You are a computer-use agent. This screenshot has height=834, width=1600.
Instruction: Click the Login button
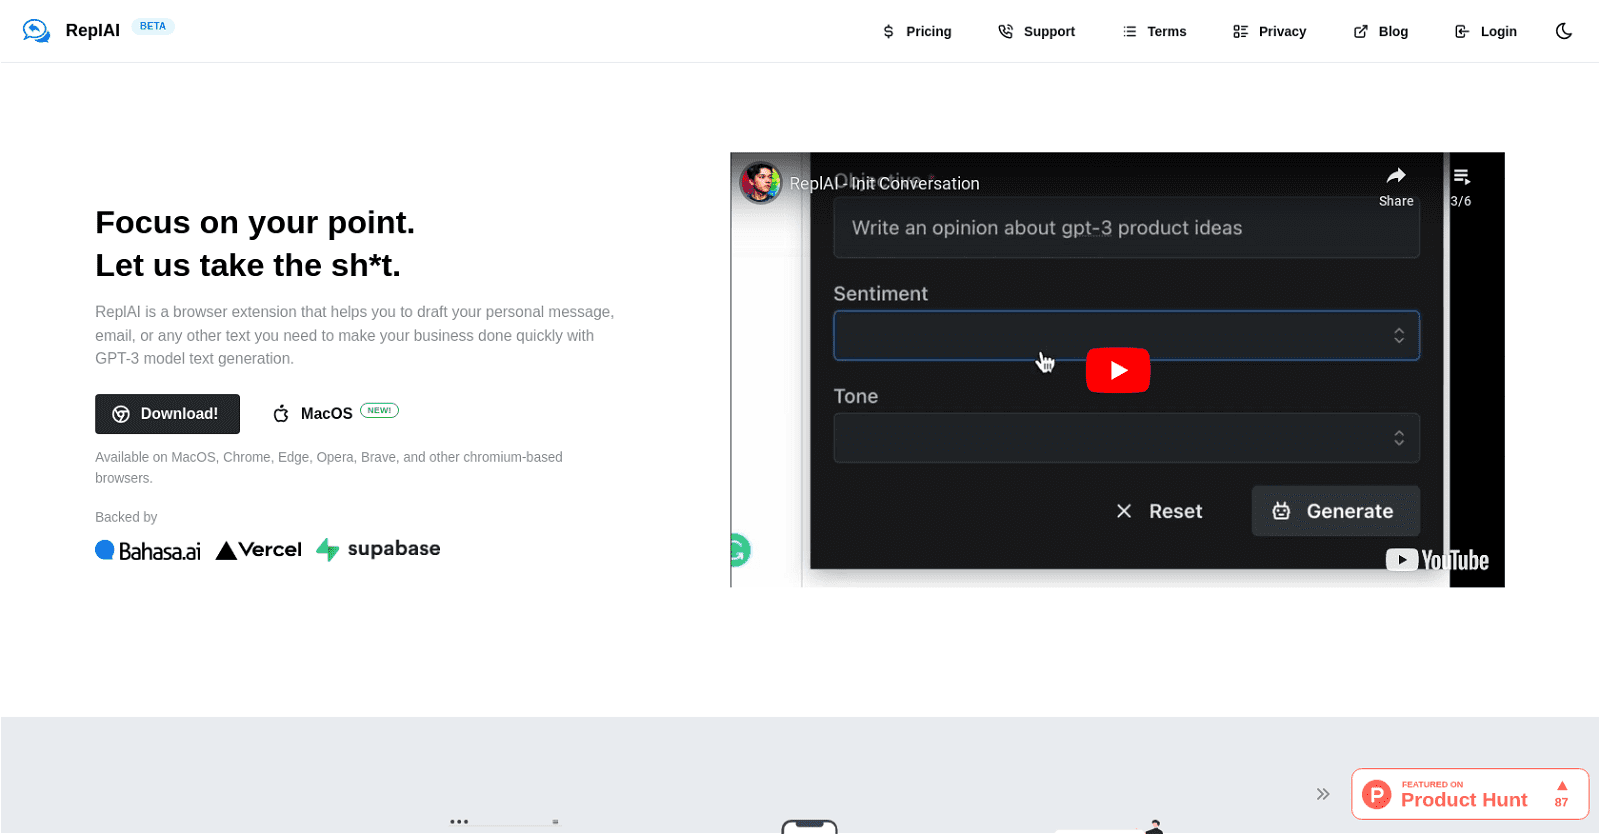pyautogui.click(x=1486, y=32)
